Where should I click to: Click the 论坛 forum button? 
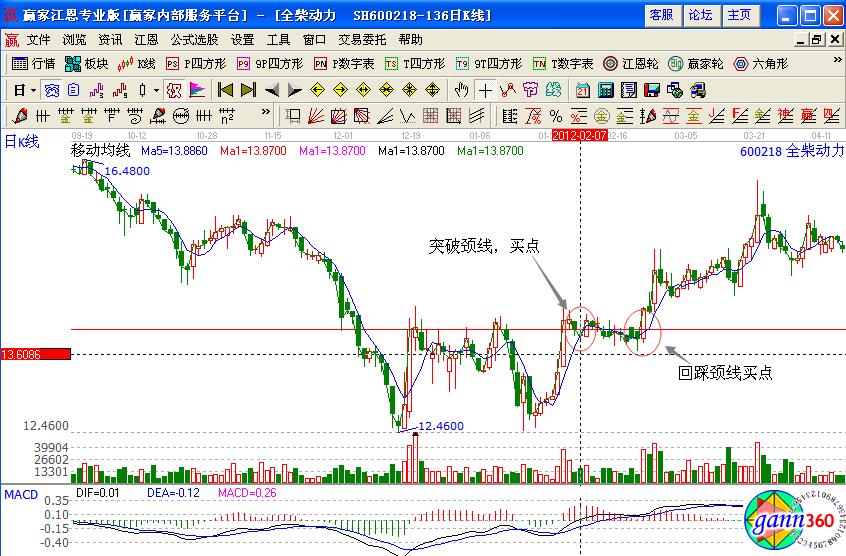(701, 15)
